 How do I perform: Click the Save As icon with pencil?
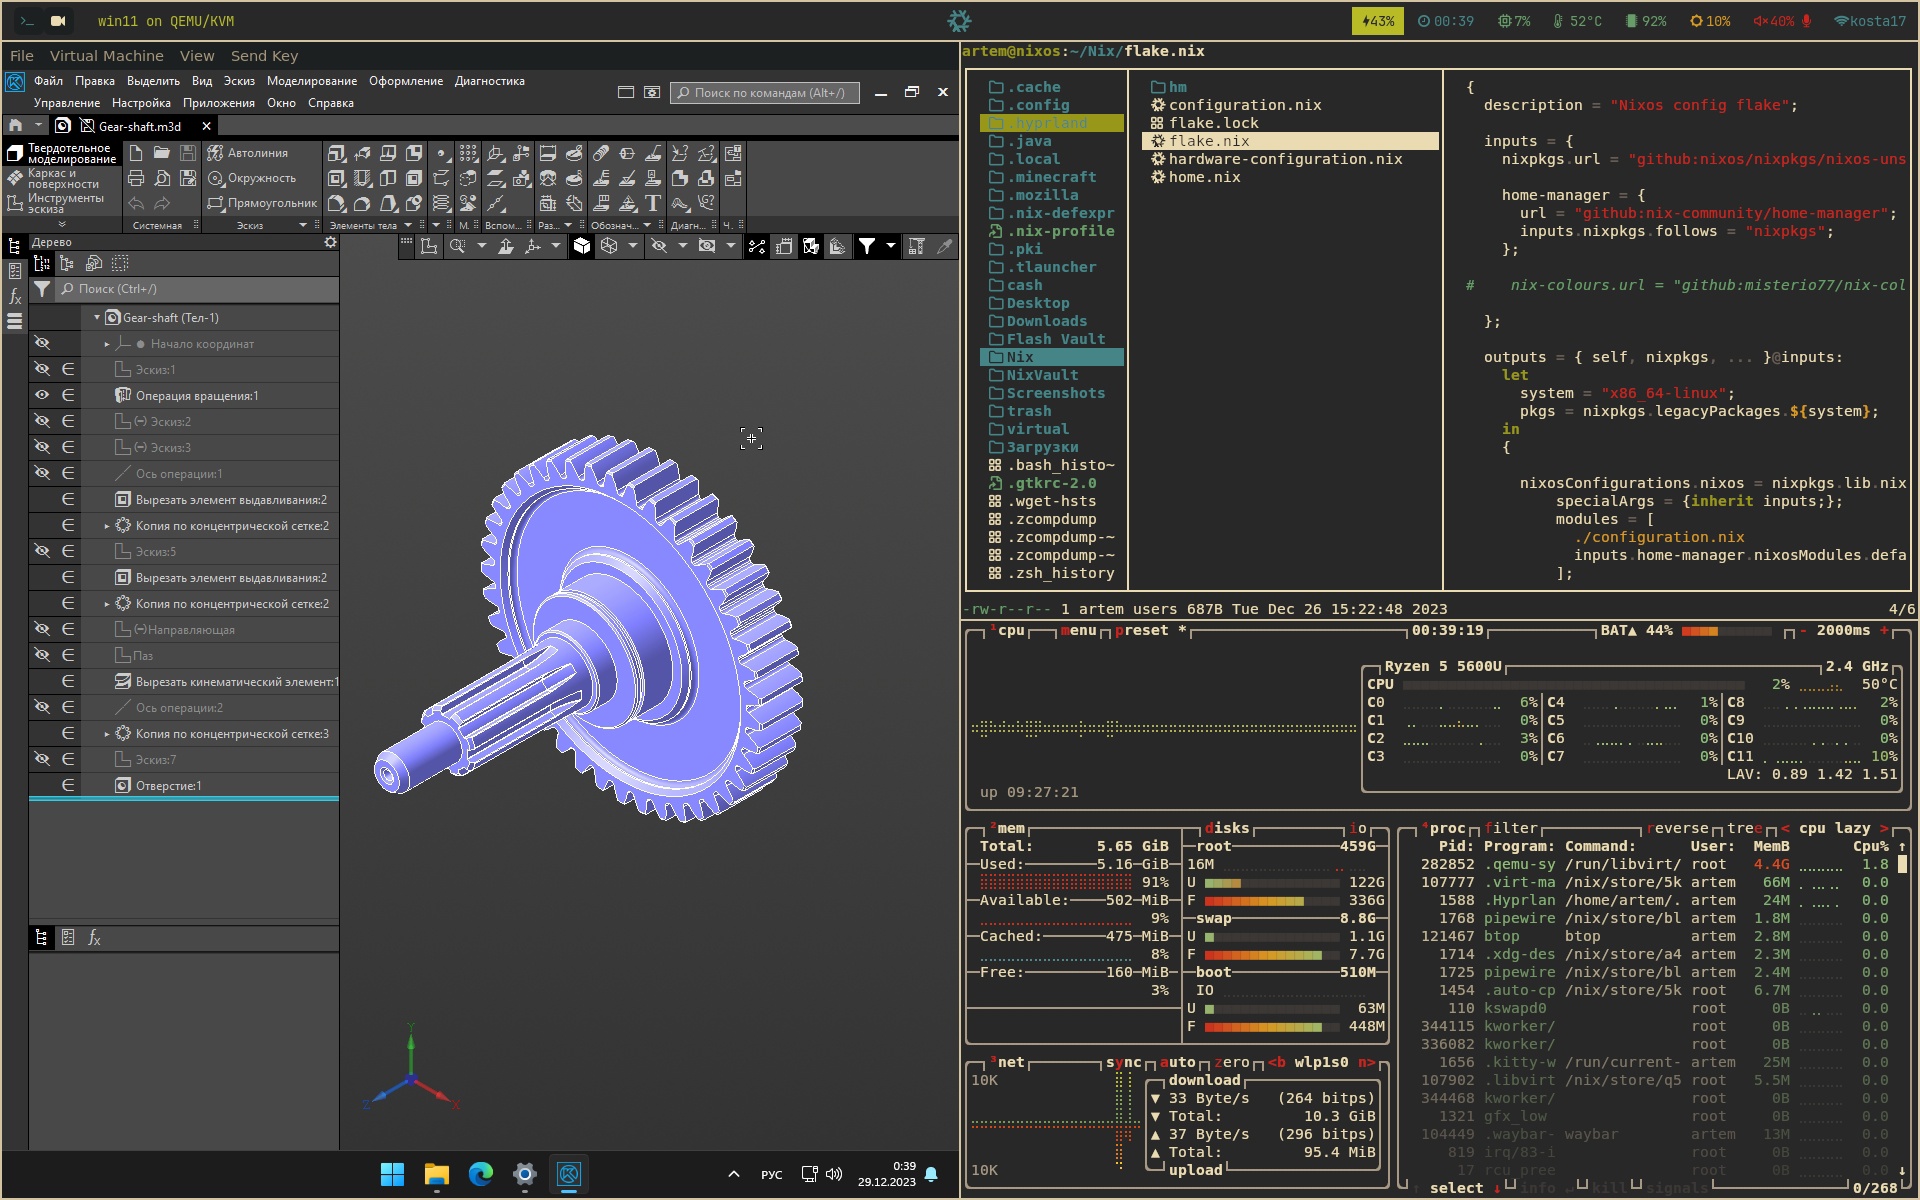(187, 178)
